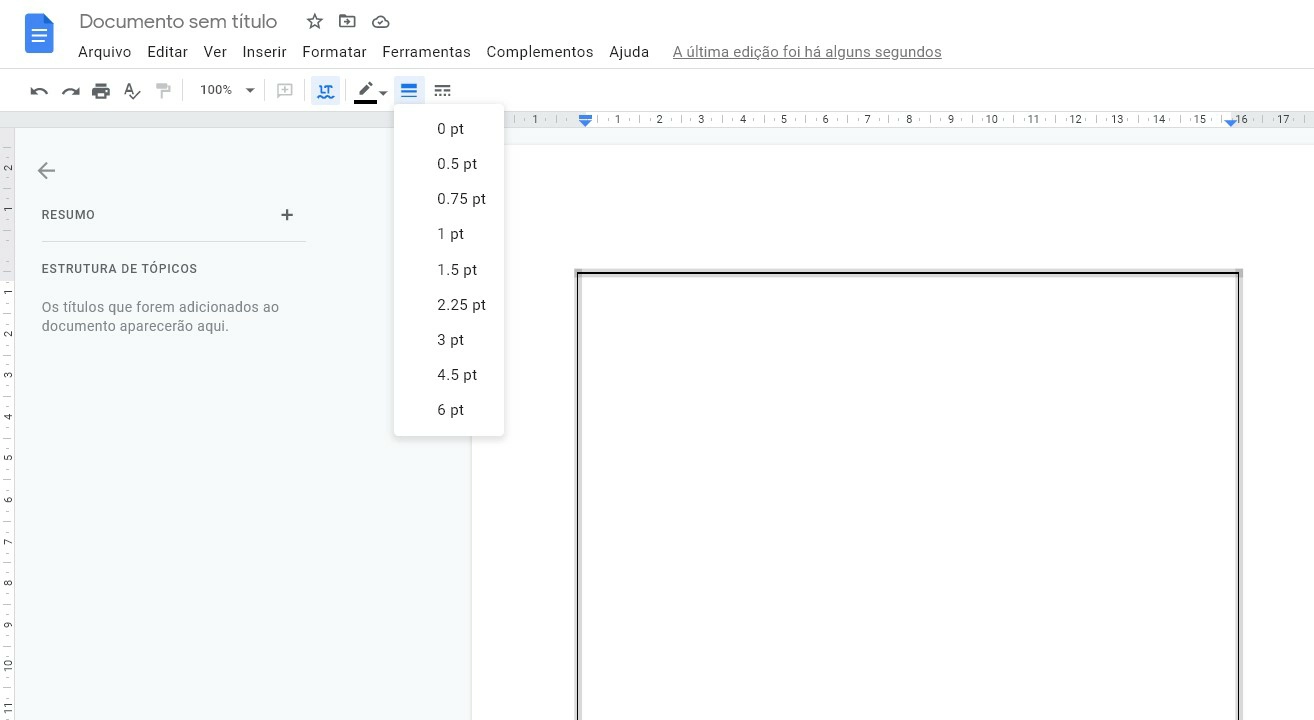This screenshot has width=1314, height=720.
Task: Open the Ferramentas menu
Action: (426, 52)
